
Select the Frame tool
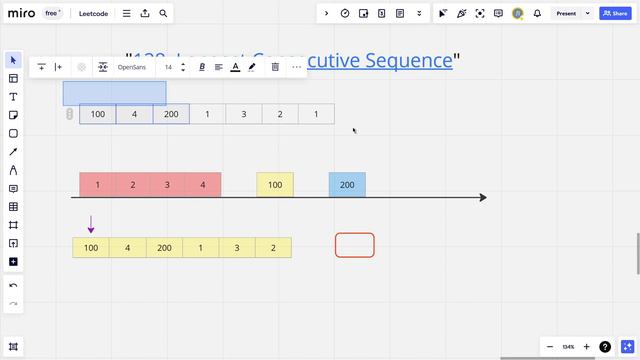tap(13, 225)
